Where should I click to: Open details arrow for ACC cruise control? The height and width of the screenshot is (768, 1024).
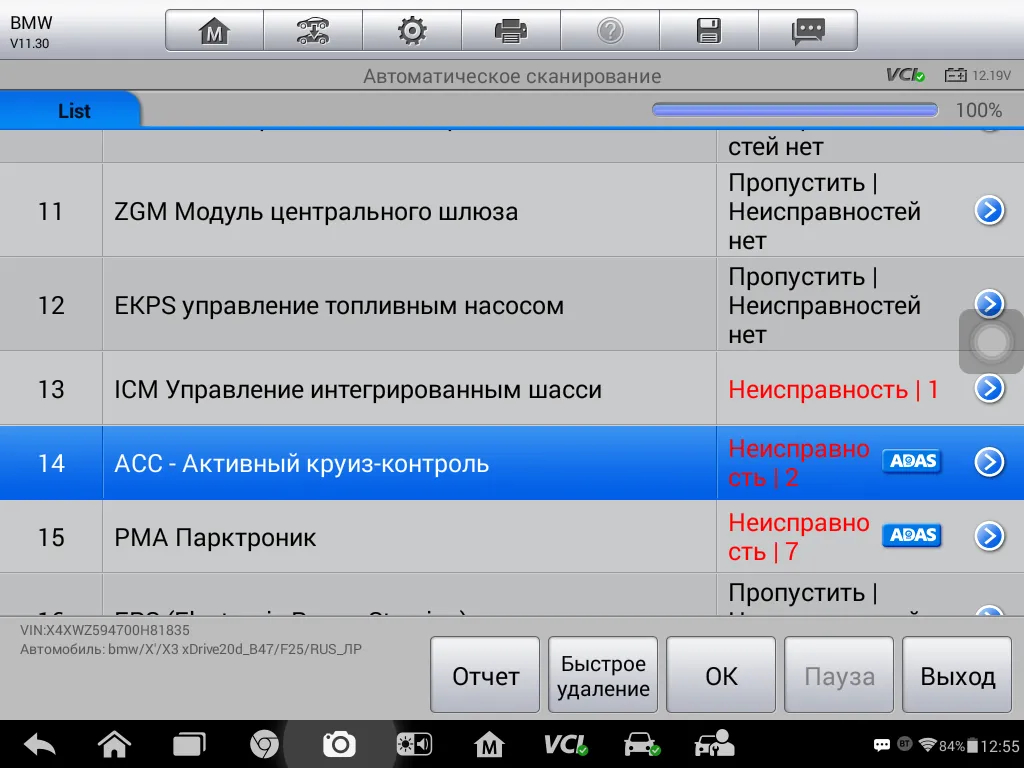click(989, 462)
